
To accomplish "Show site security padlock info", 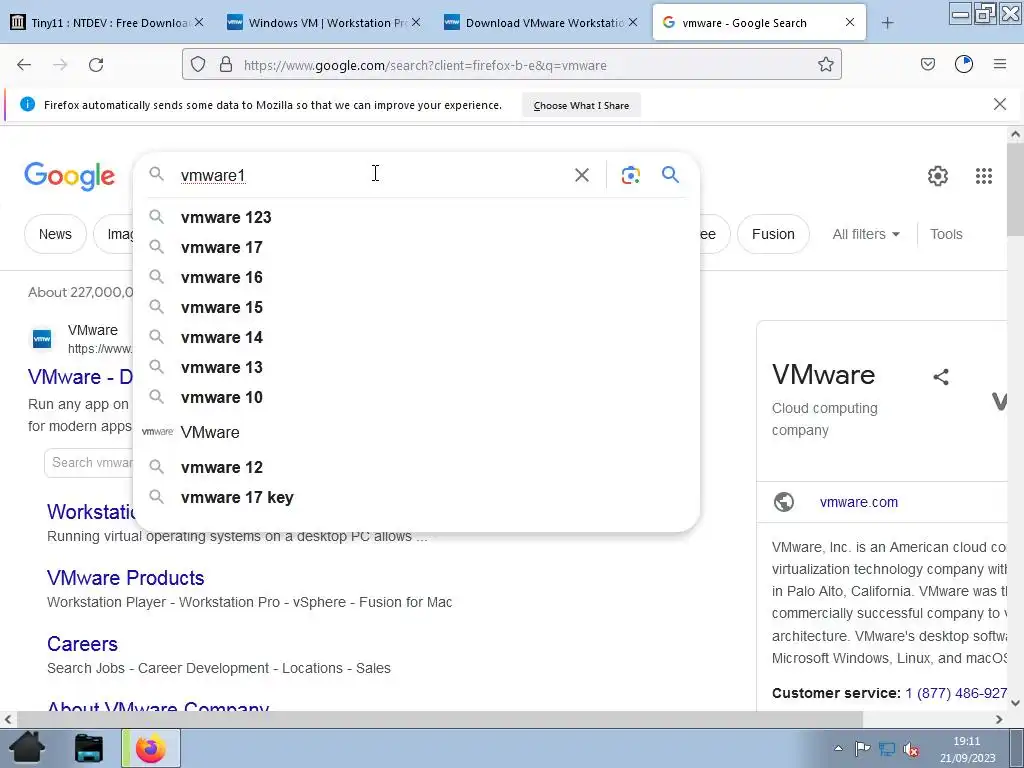I will pos(226,65).
